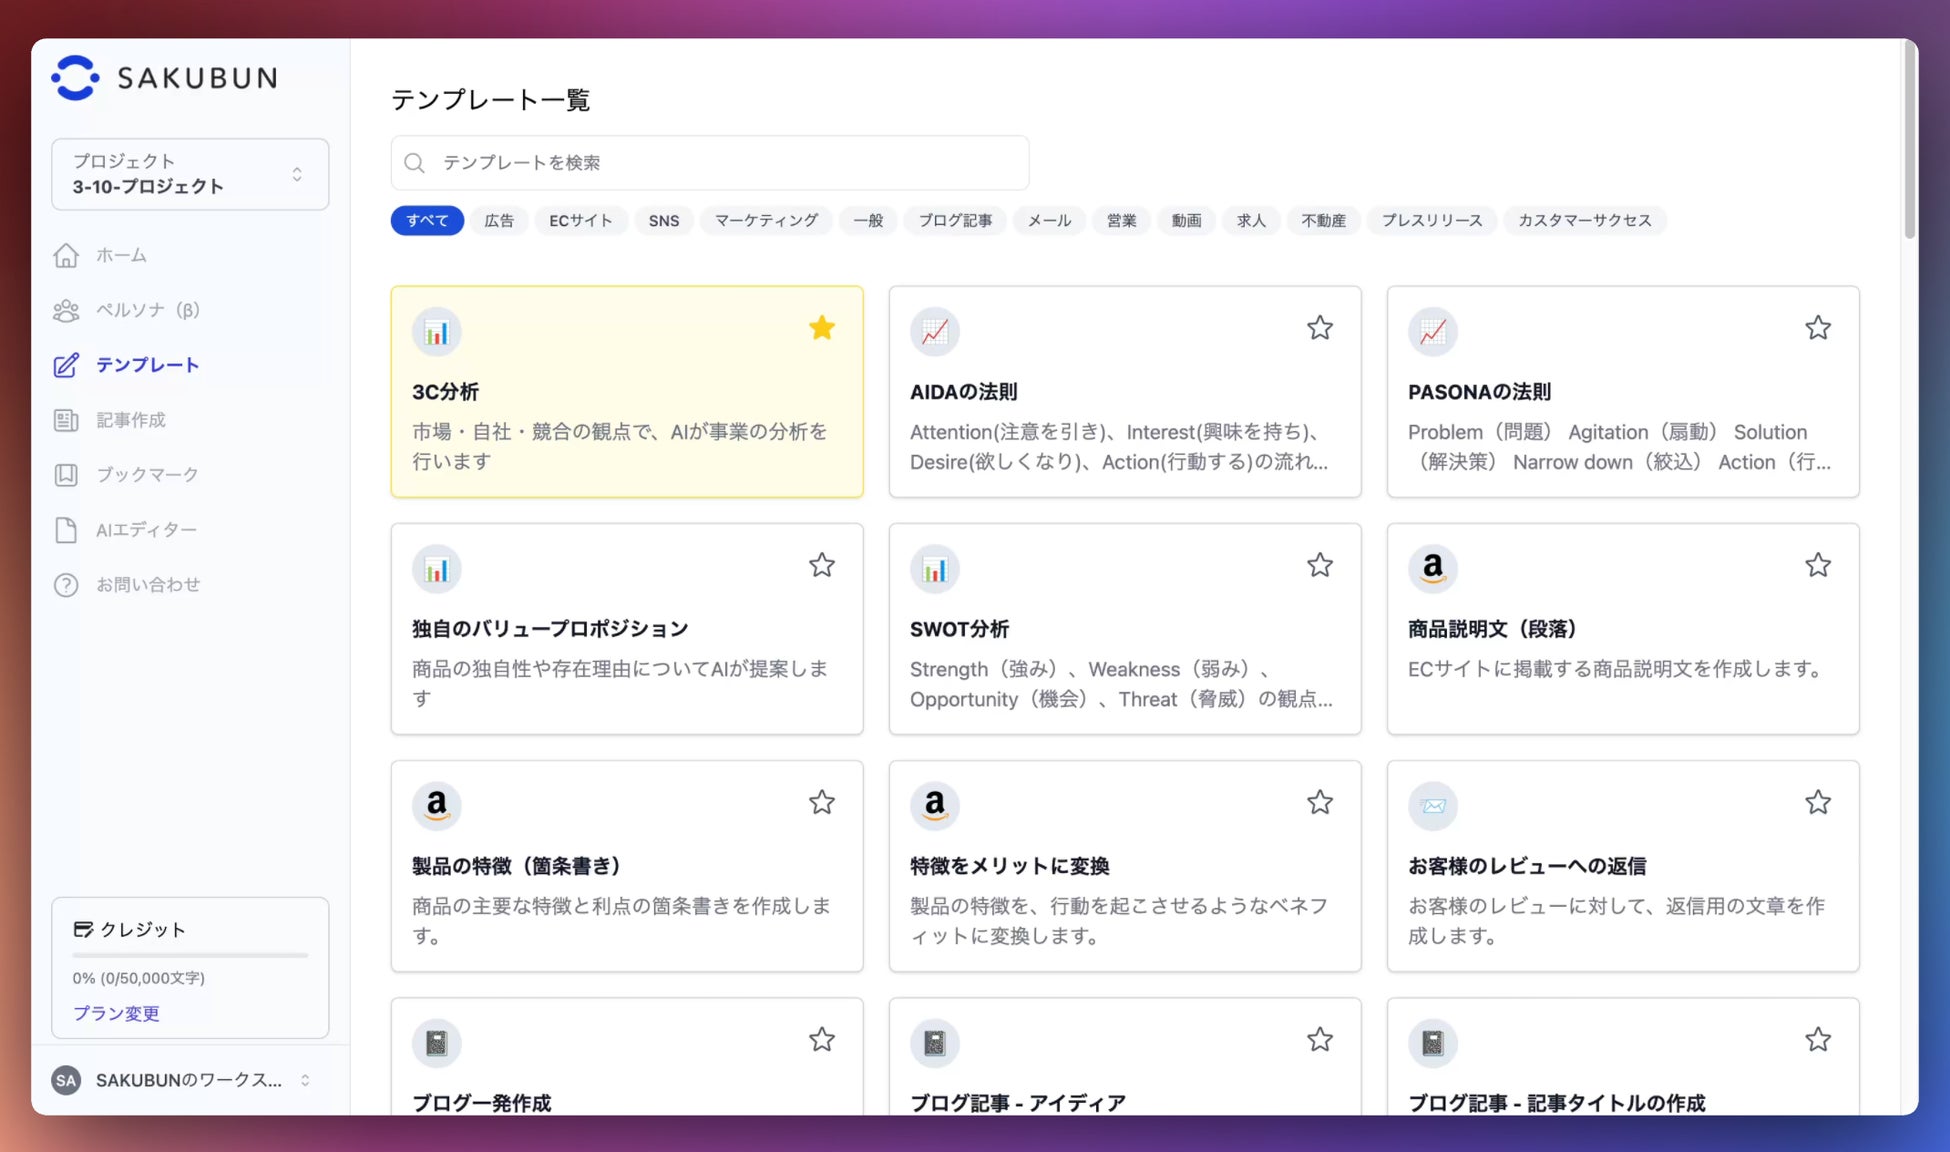
Task: Favorite the お客様のレビューへの返信 star
Action: 1818,802
